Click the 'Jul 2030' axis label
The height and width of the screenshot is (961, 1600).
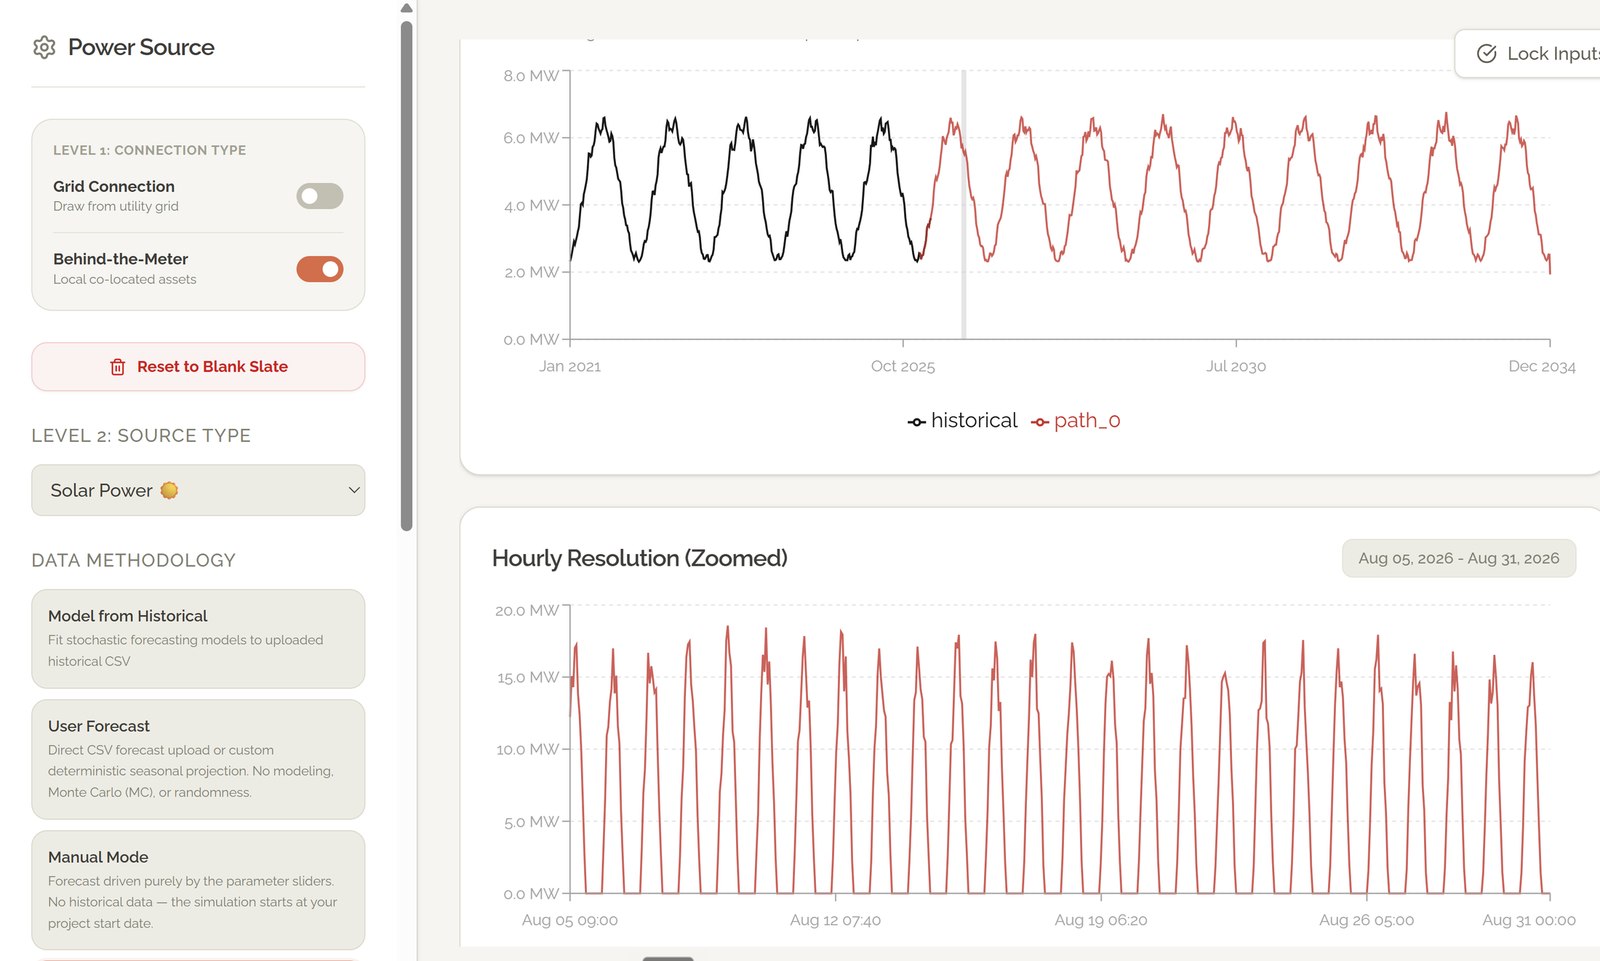click(x=1236, y=366)
